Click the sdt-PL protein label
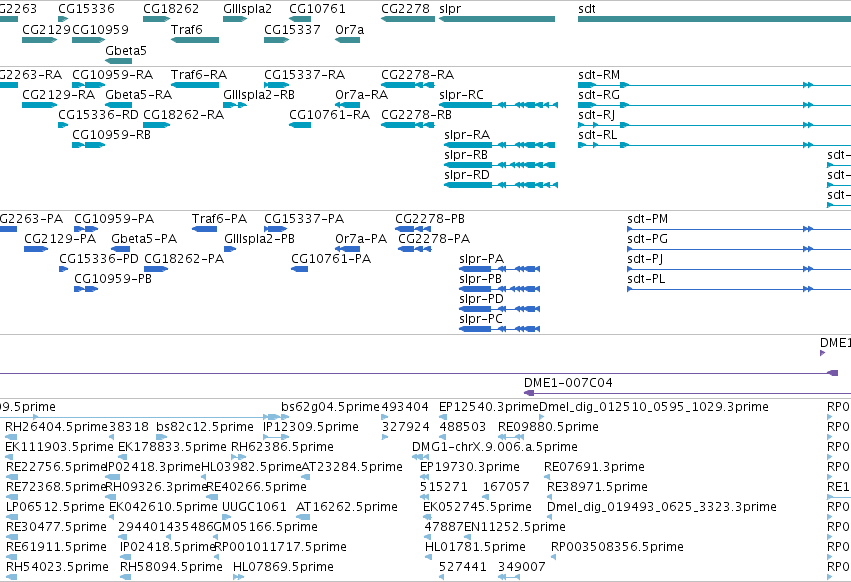The image size is (851, 582). tap(646, 279)
